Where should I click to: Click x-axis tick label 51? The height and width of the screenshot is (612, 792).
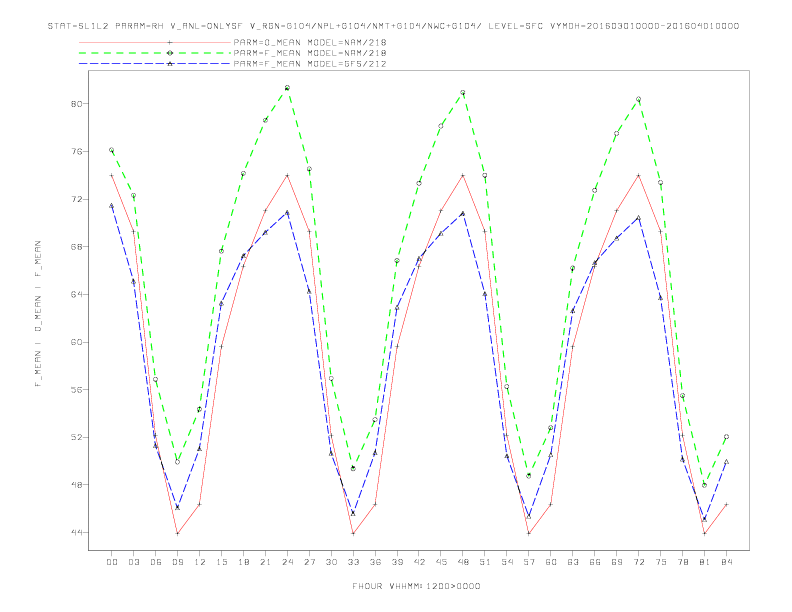[485, 562]
